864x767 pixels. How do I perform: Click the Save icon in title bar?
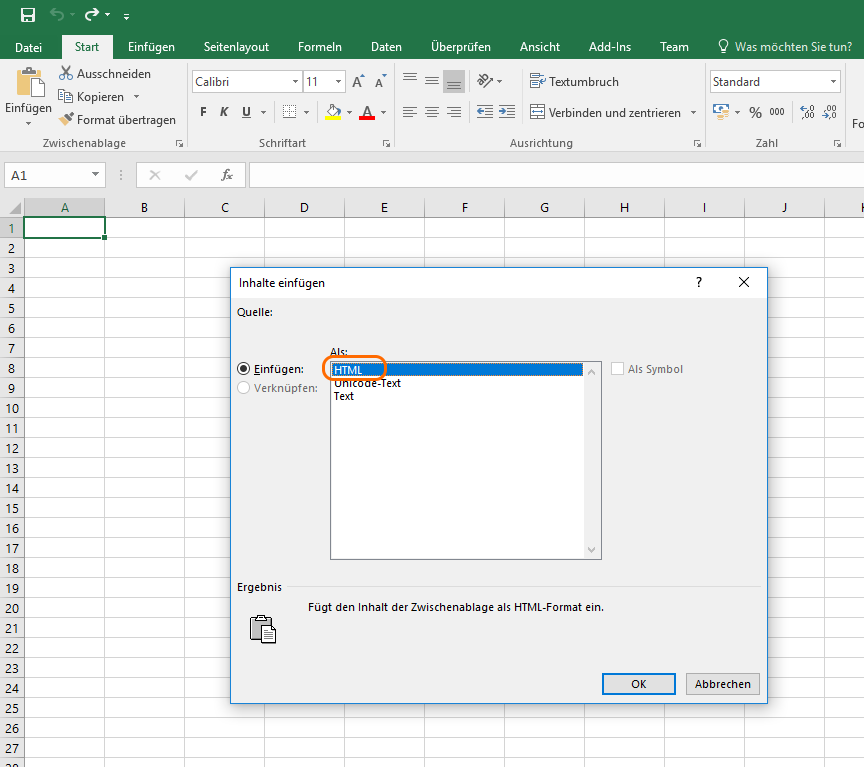point(28,15)
